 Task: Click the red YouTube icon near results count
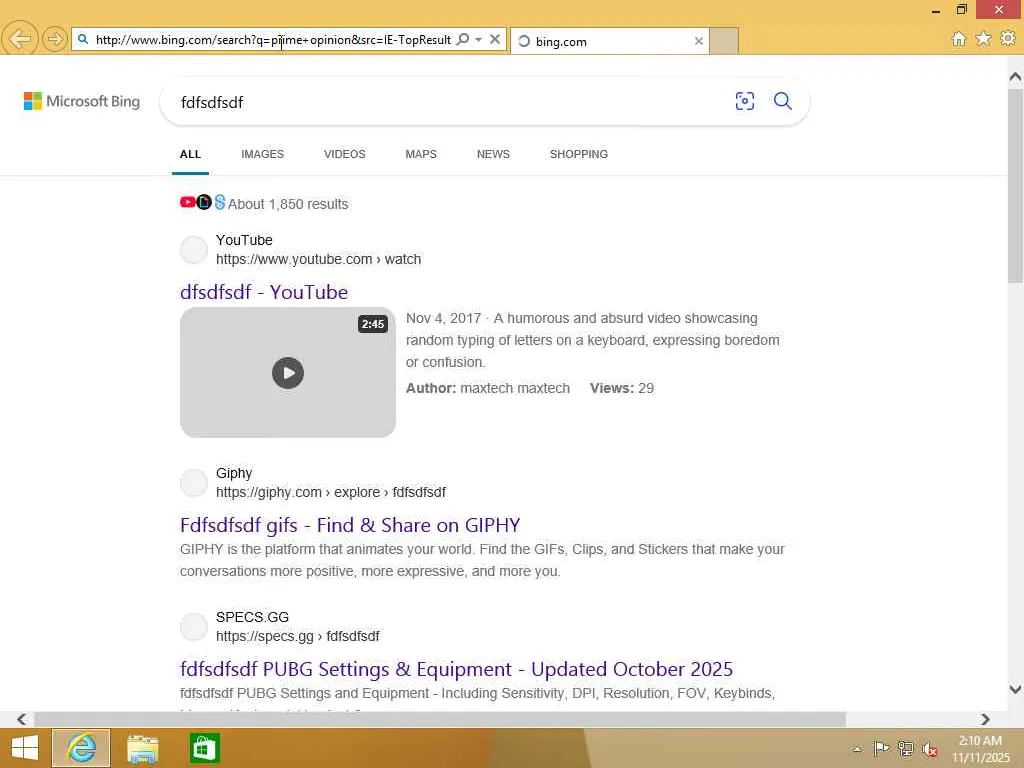point(187,202)
